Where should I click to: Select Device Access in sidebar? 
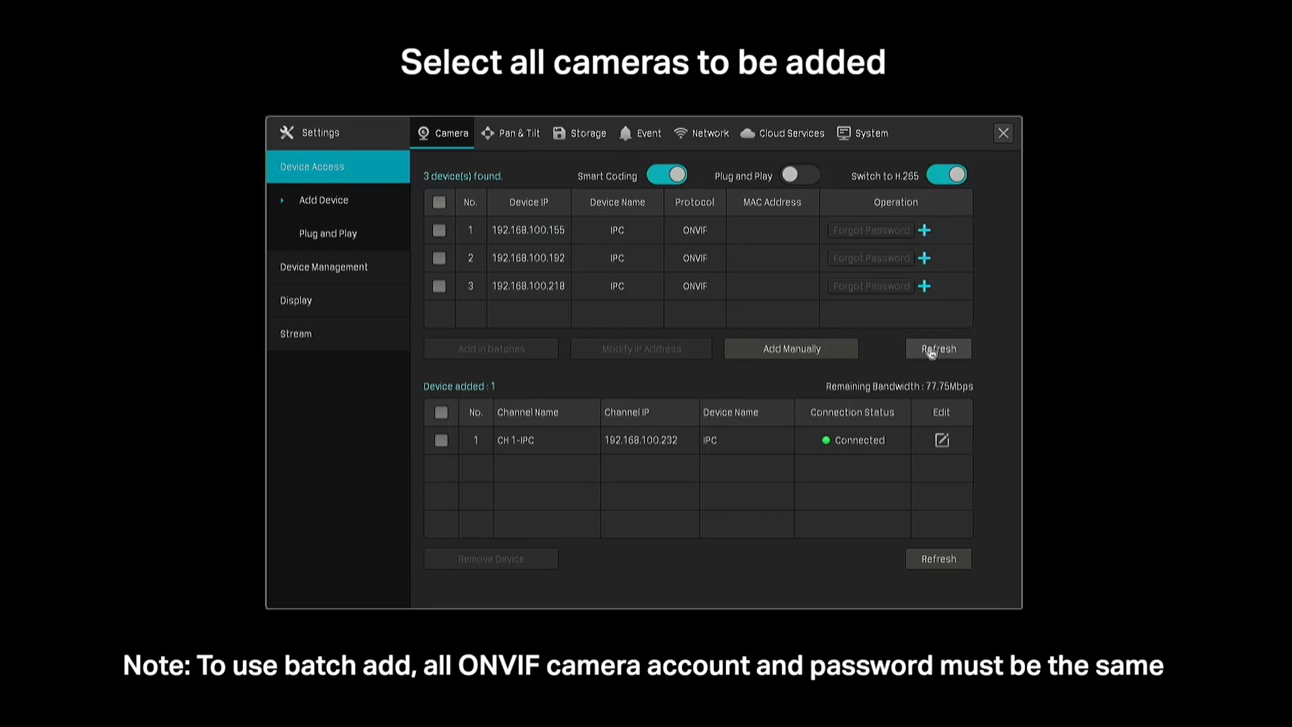pos(338,167)
